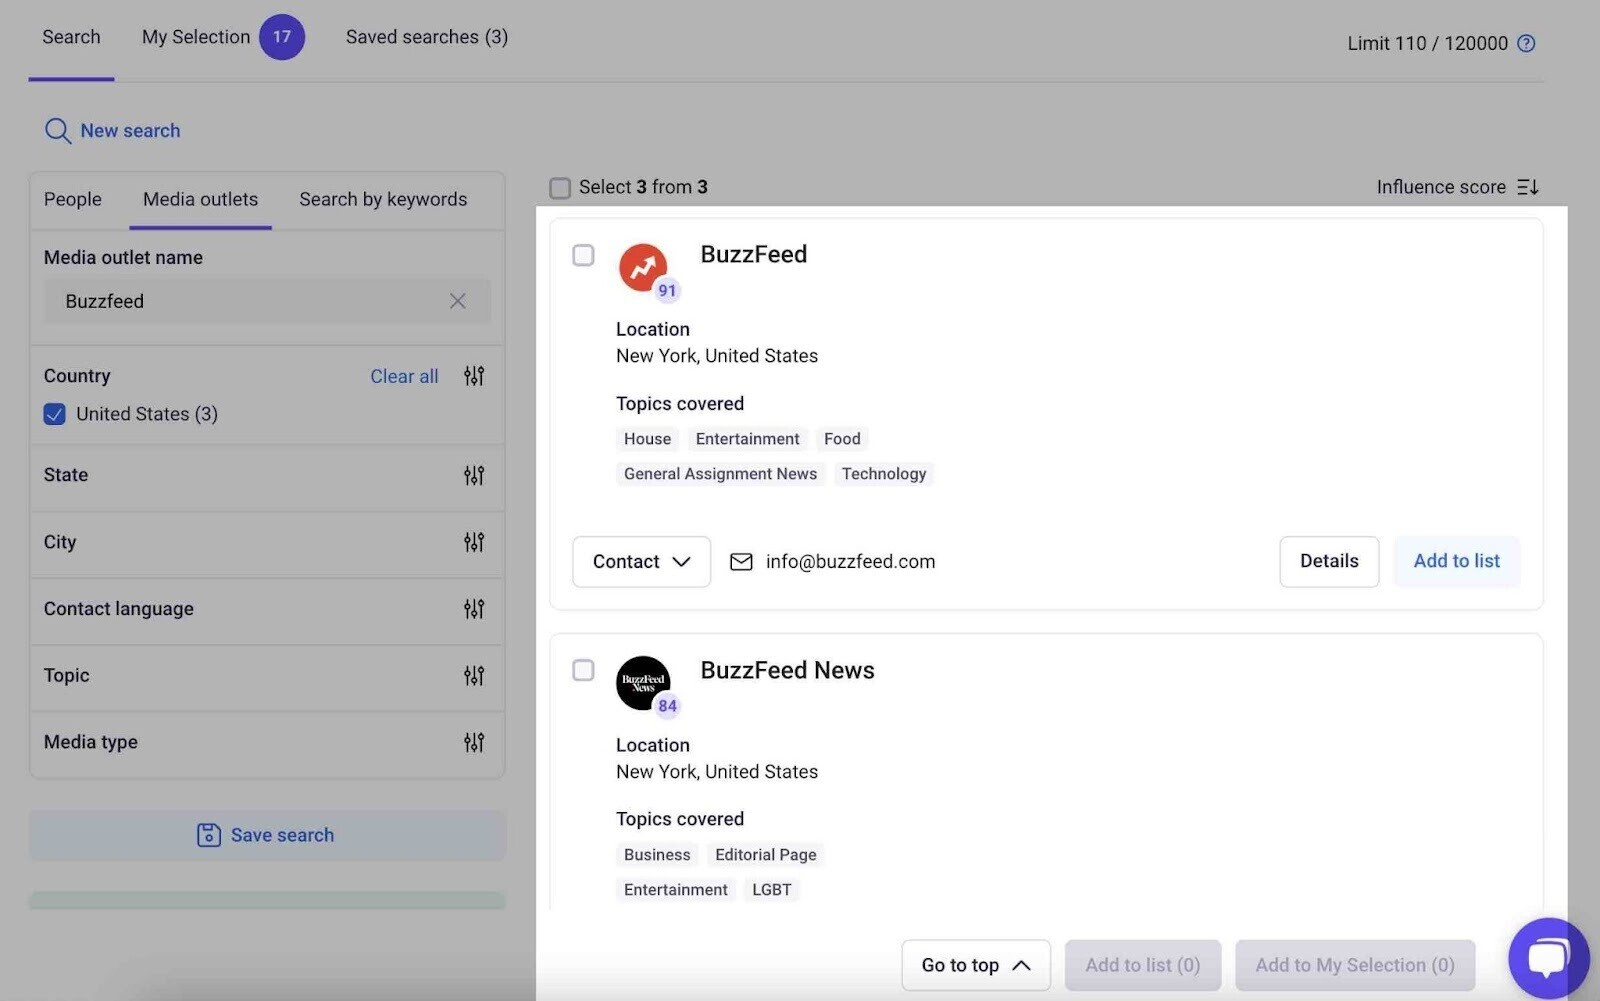
Task: Open Details for BuzzFeed
Action: tap(1329, 561)
